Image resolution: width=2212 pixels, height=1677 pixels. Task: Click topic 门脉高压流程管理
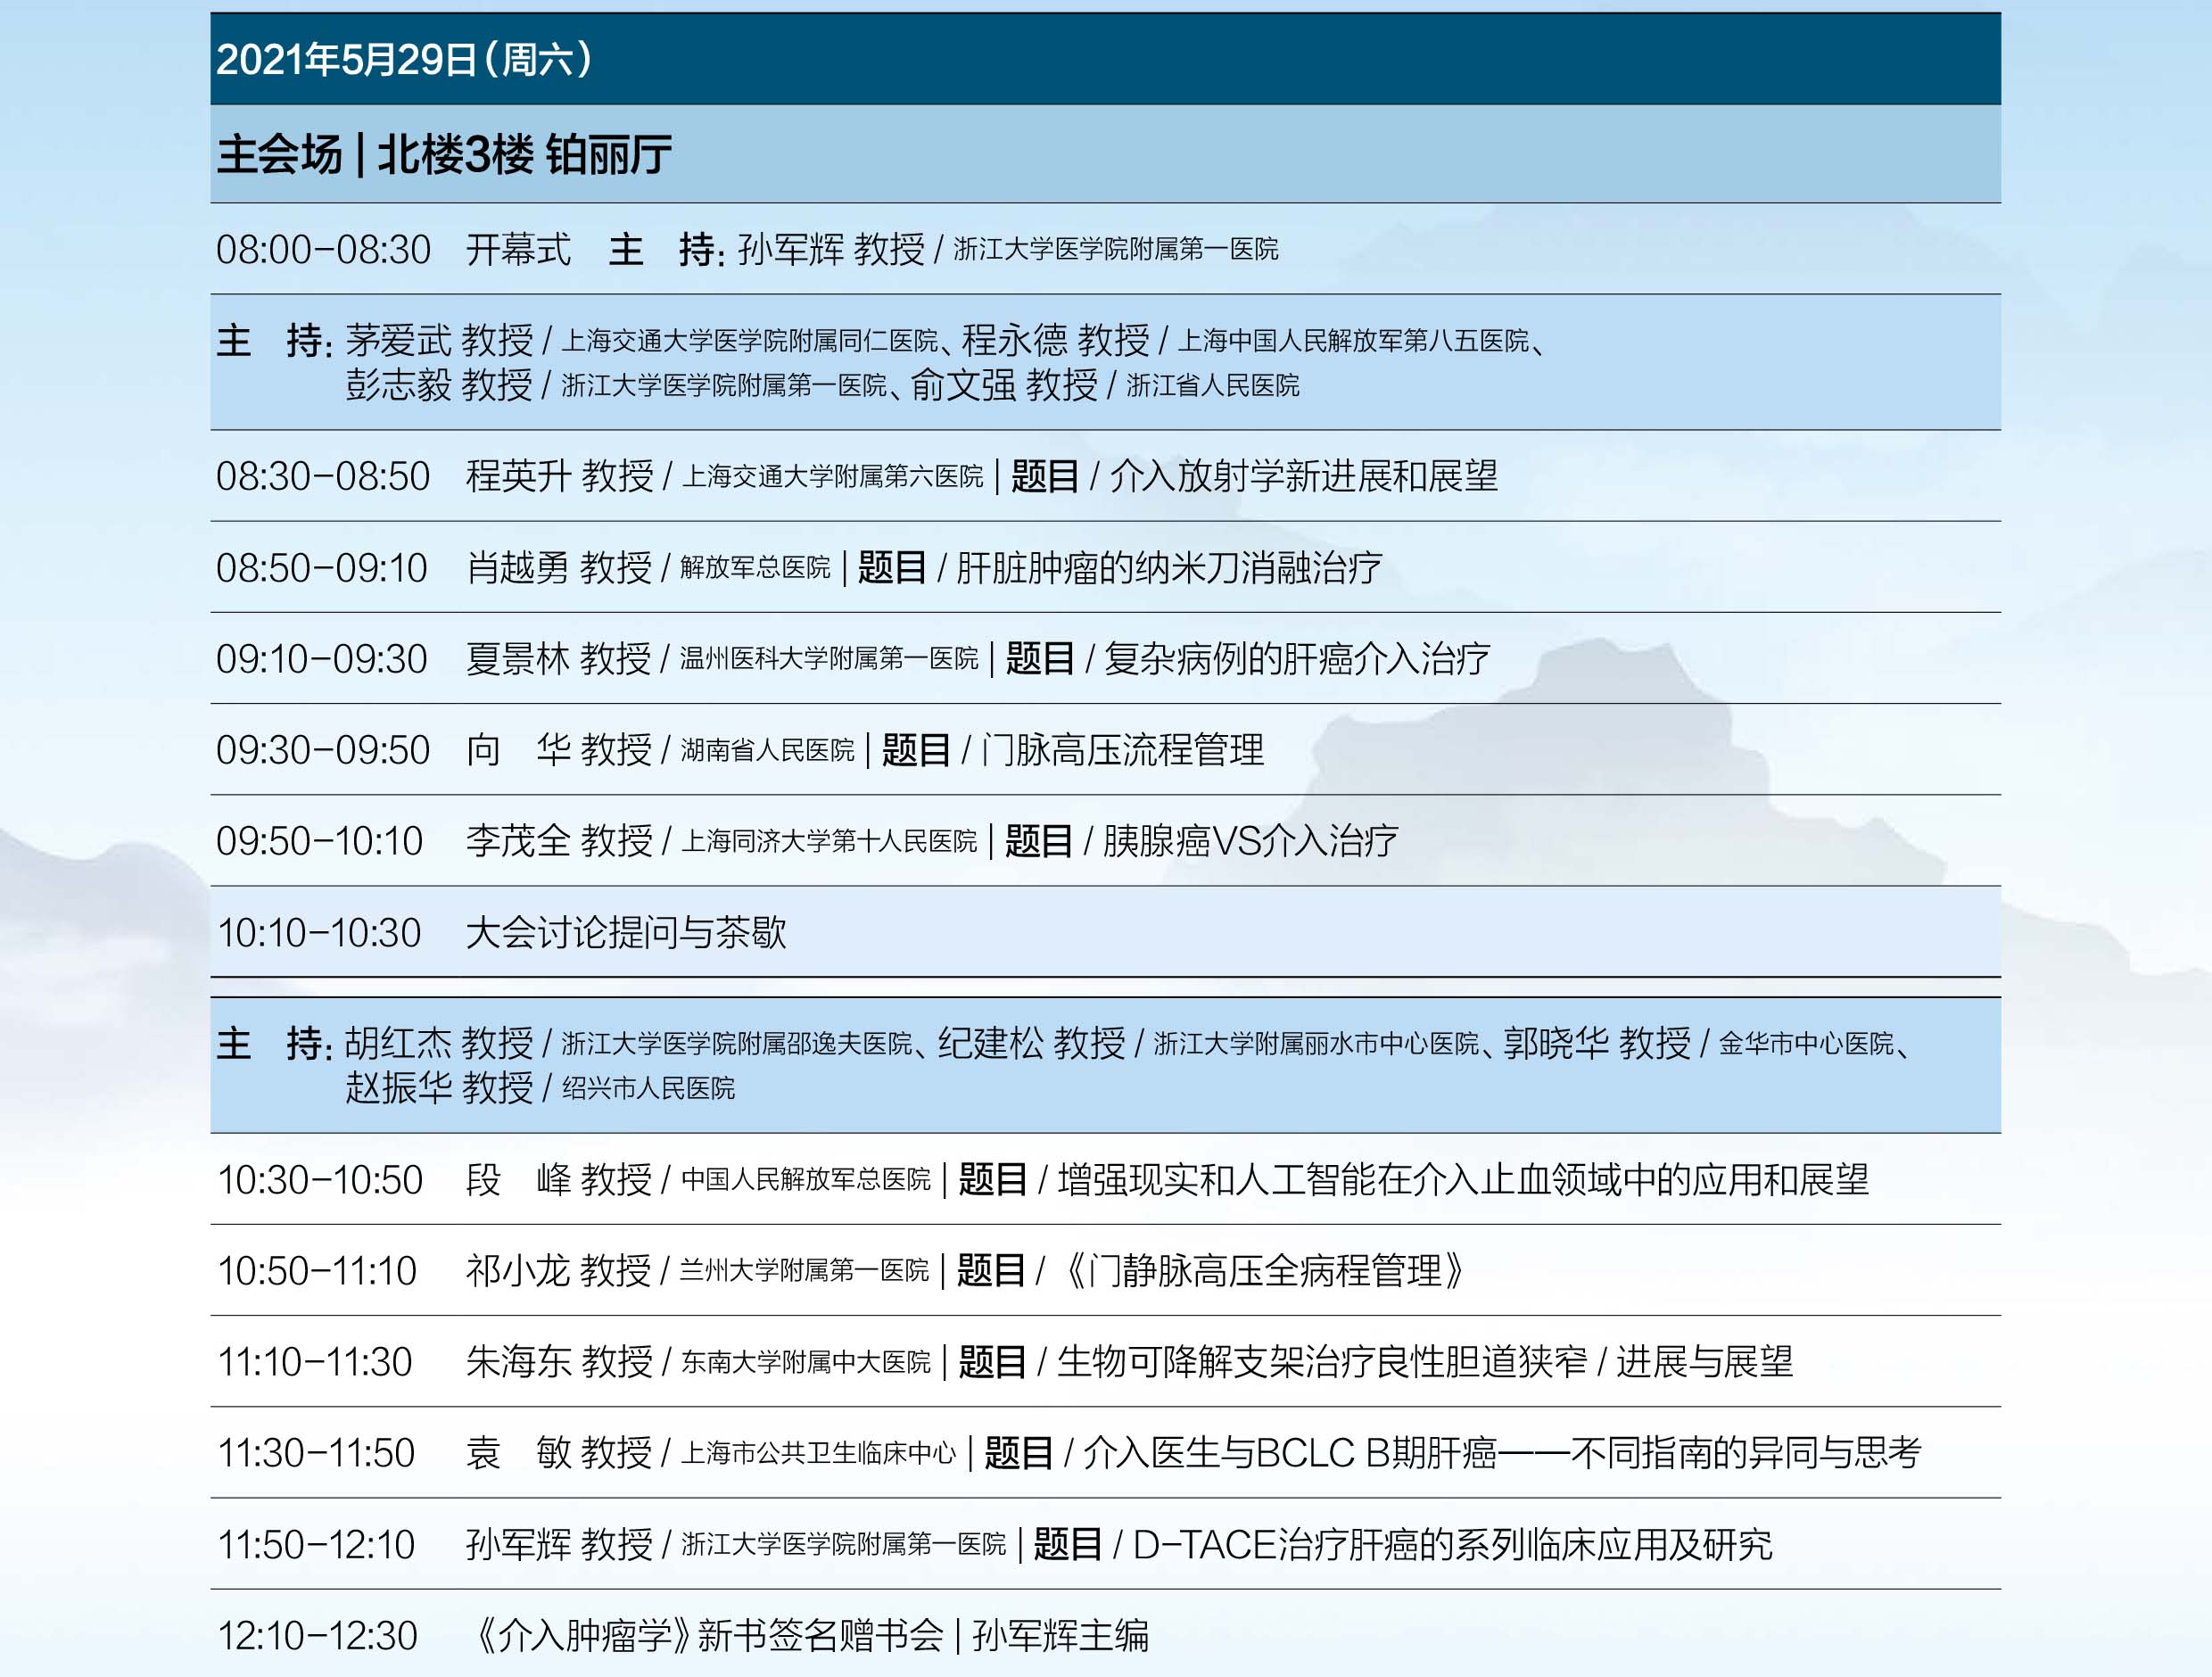tap(1123, 750)
